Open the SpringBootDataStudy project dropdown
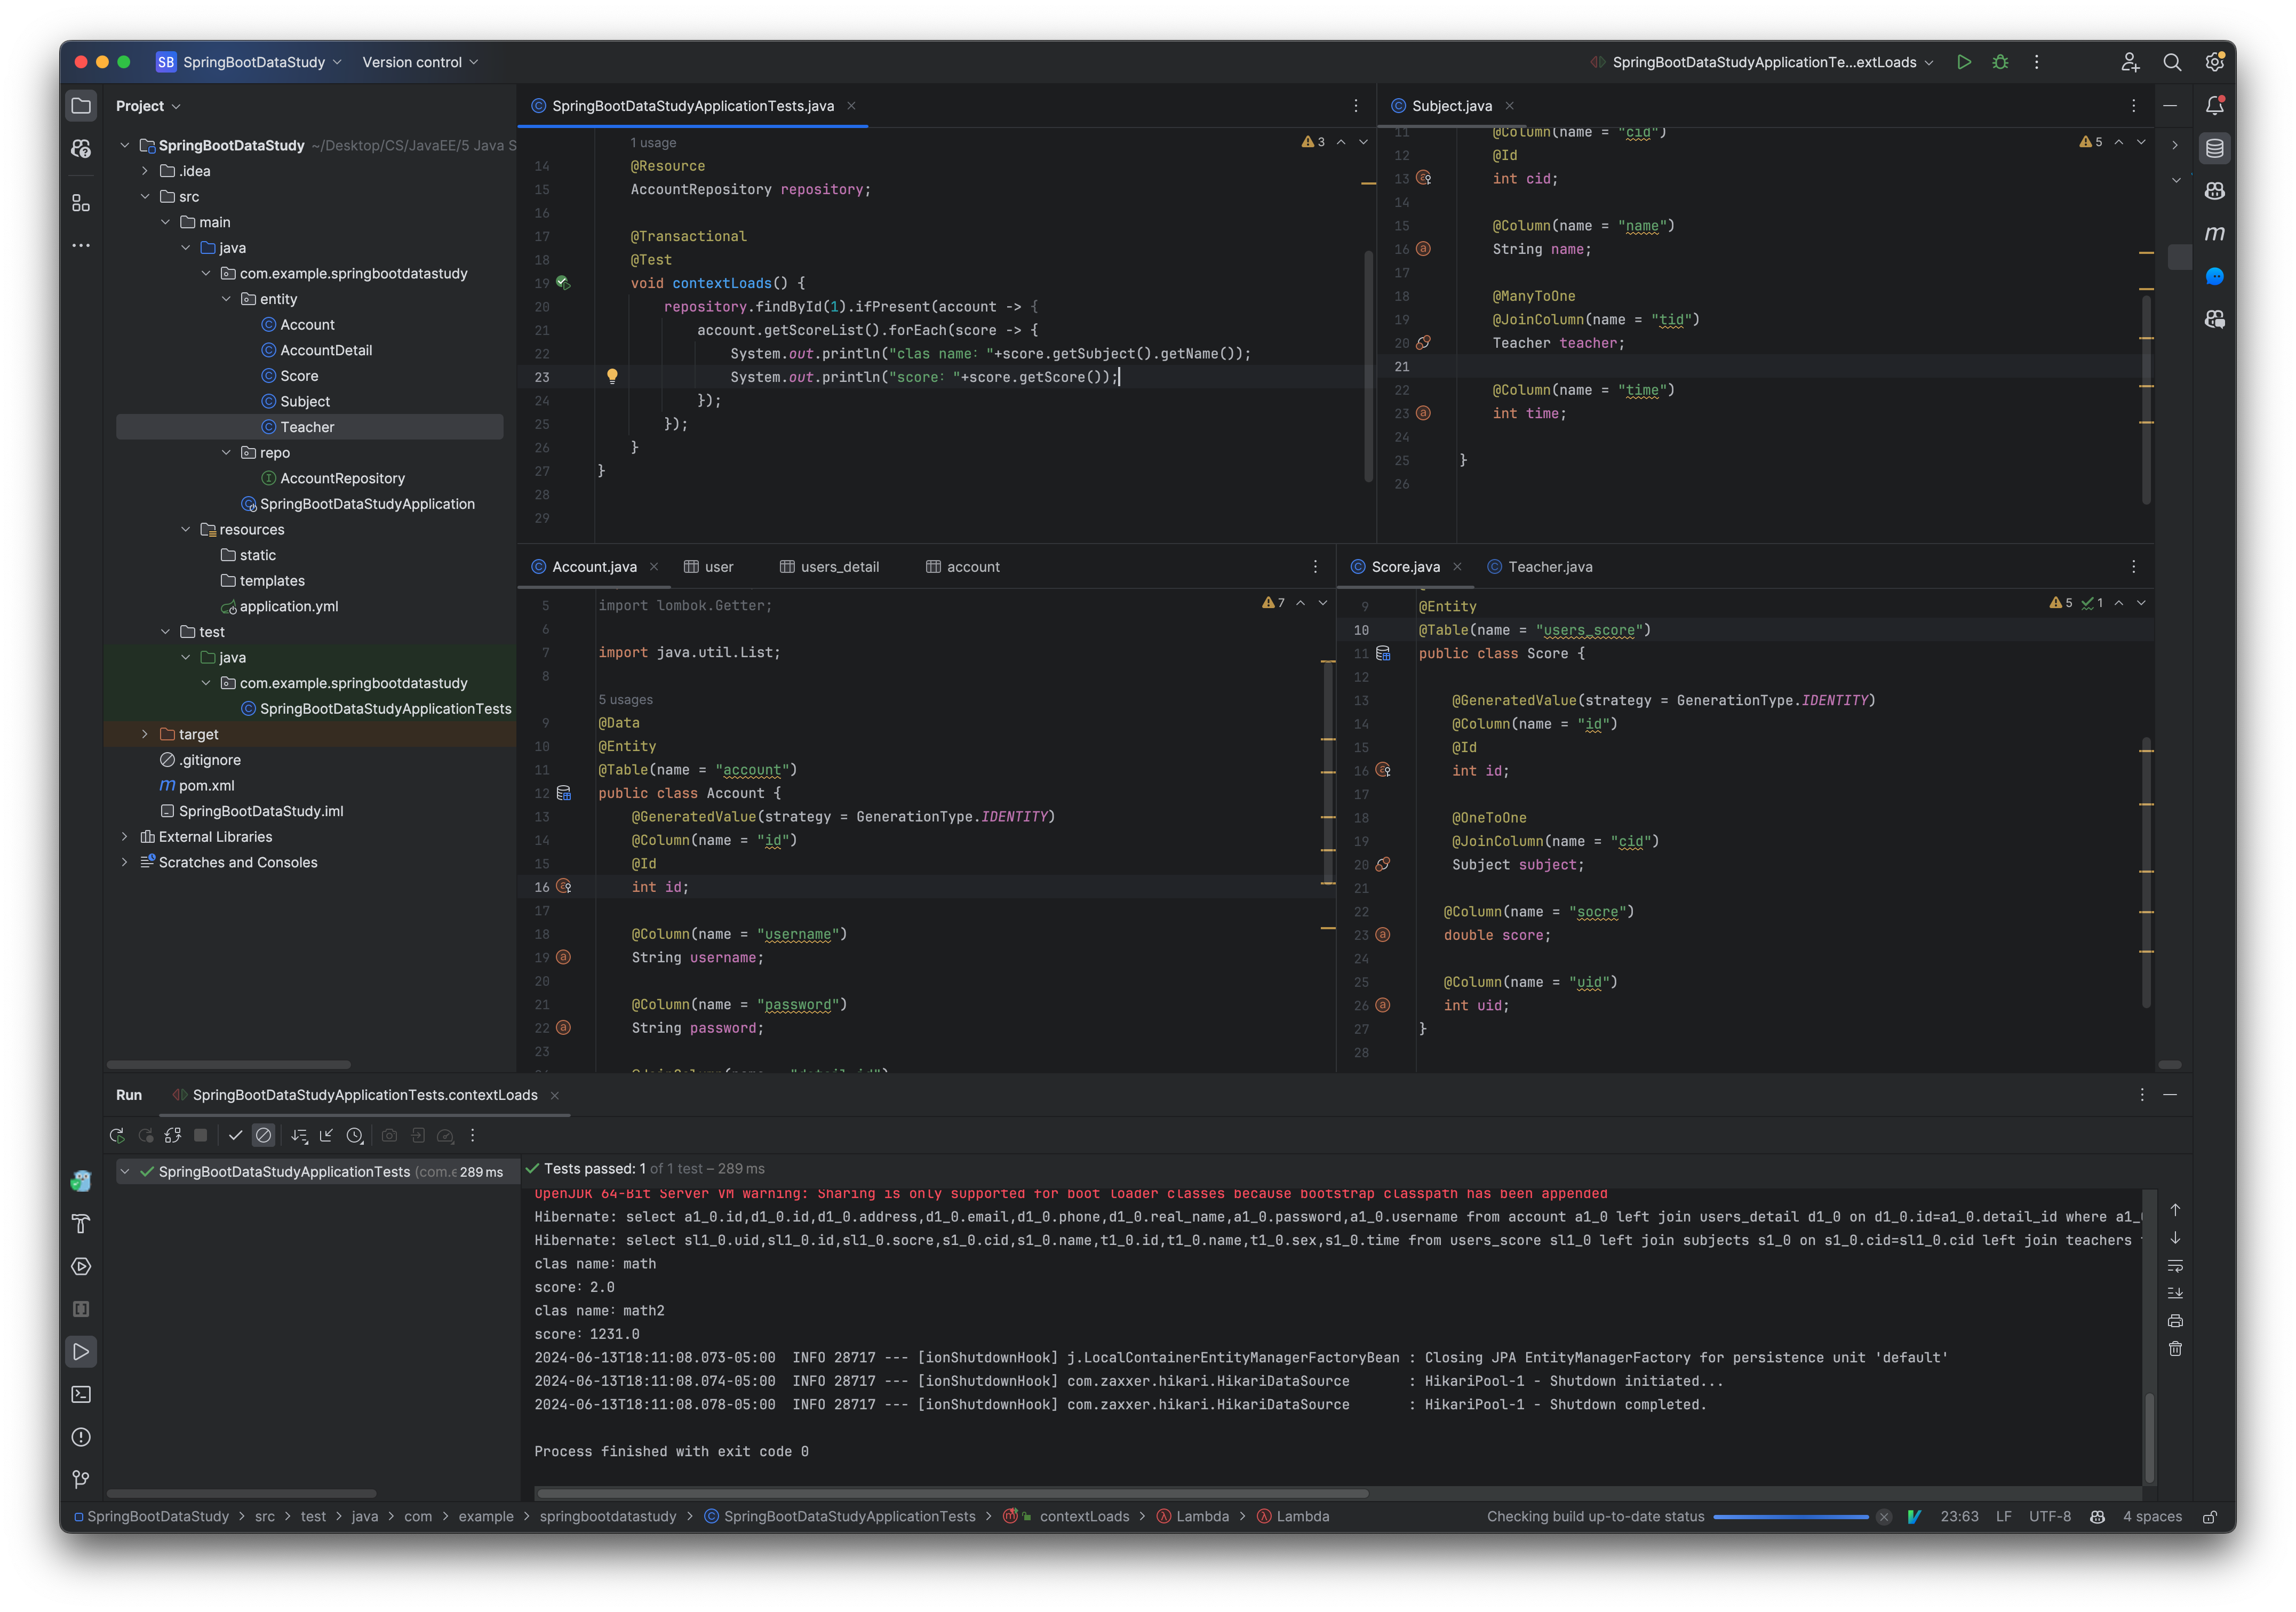This screenshot has width=2296, height=1612. pos(249,62)
